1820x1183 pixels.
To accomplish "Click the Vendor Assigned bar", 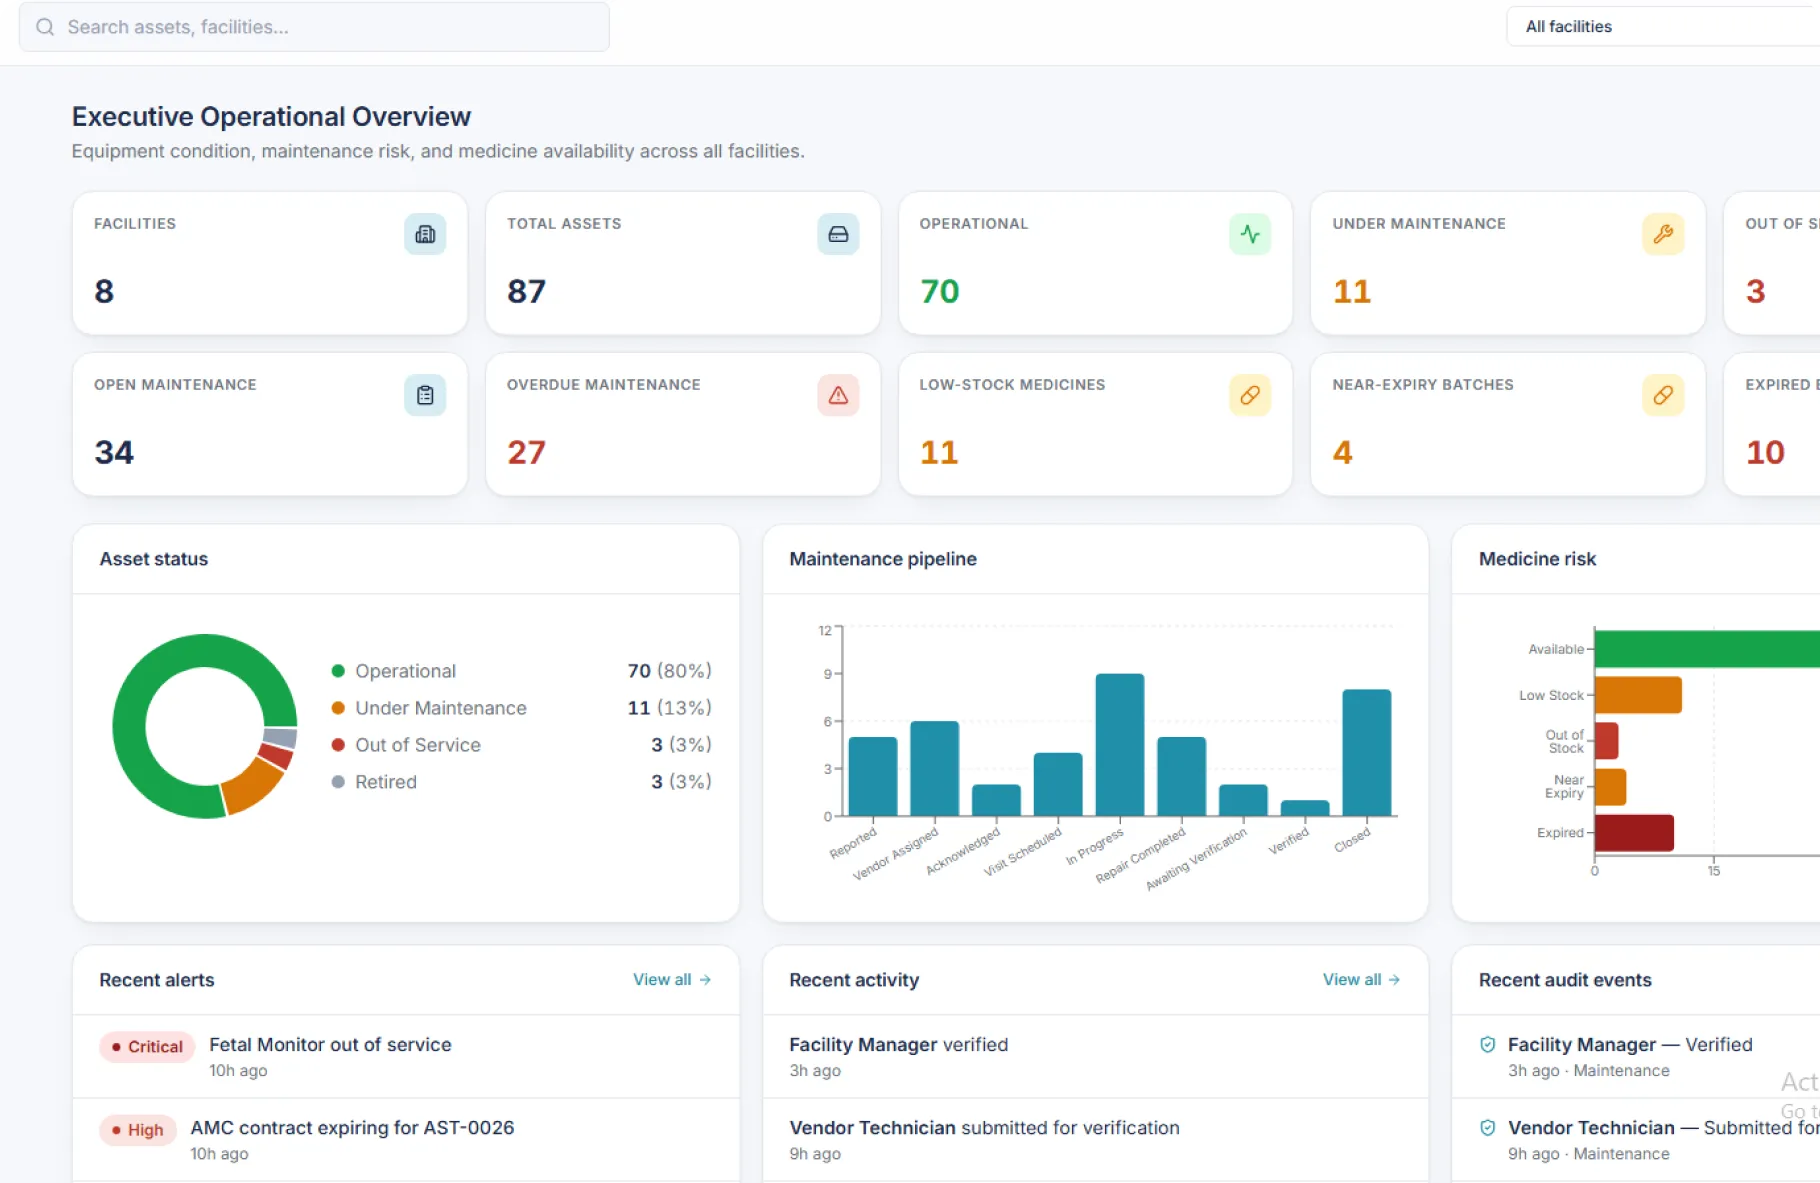I will [934, 769].
